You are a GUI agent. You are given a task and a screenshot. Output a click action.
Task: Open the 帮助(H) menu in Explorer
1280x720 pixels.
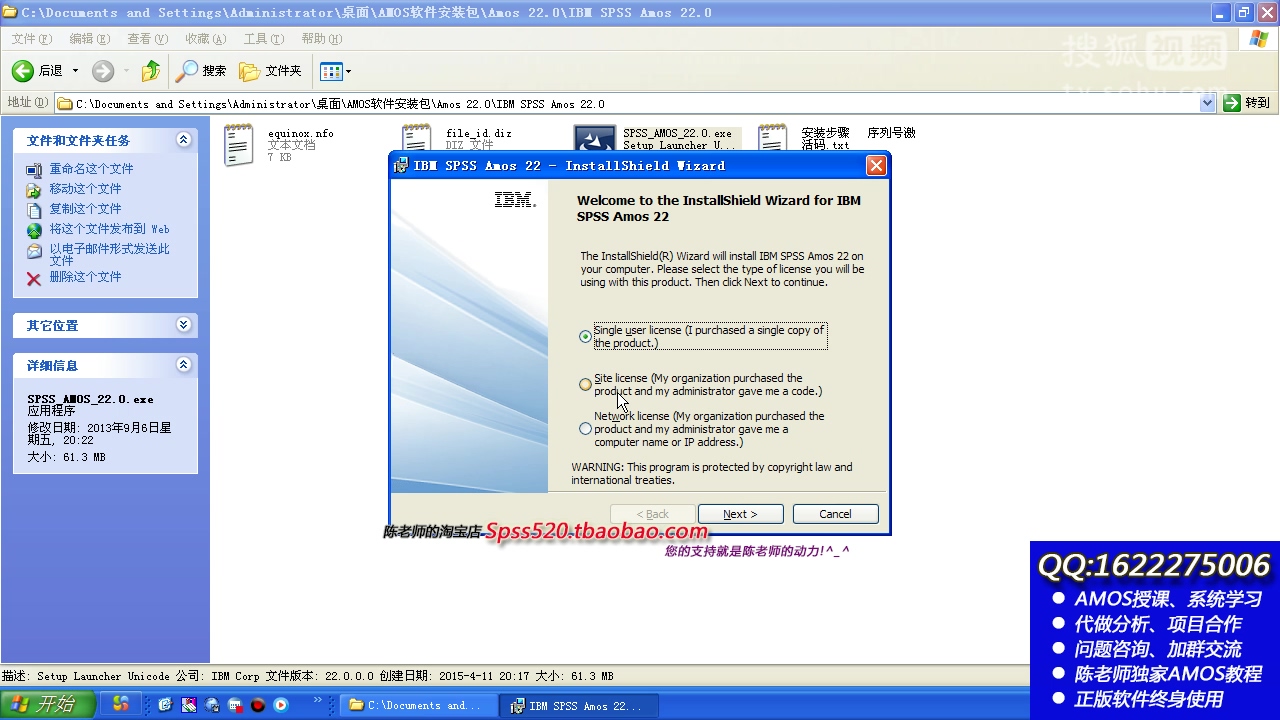(321, 39)
